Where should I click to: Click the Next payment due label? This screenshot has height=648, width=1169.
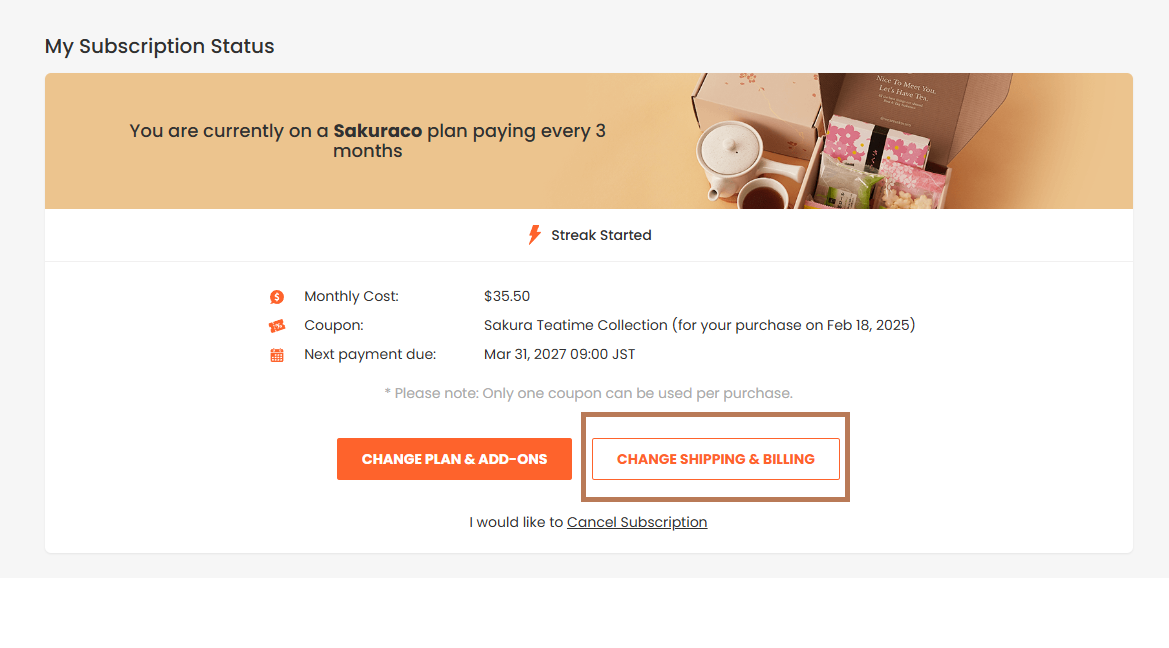point(370,354)
